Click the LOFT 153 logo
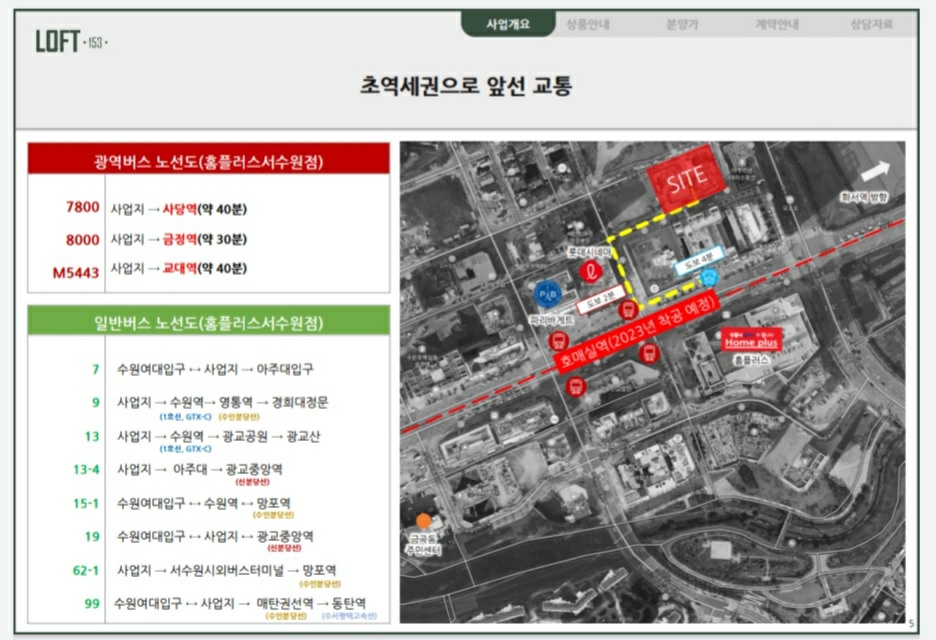 71,42
